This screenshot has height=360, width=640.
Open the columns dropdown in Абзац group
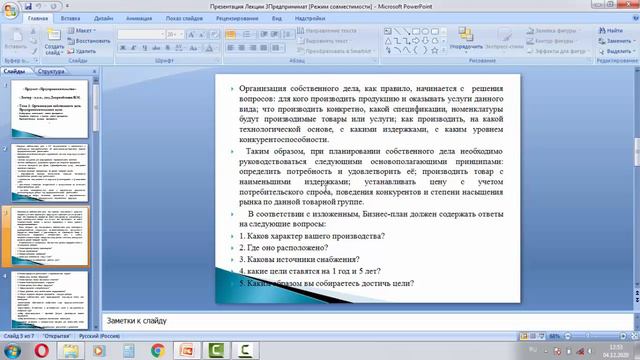(x=277, y=48)
